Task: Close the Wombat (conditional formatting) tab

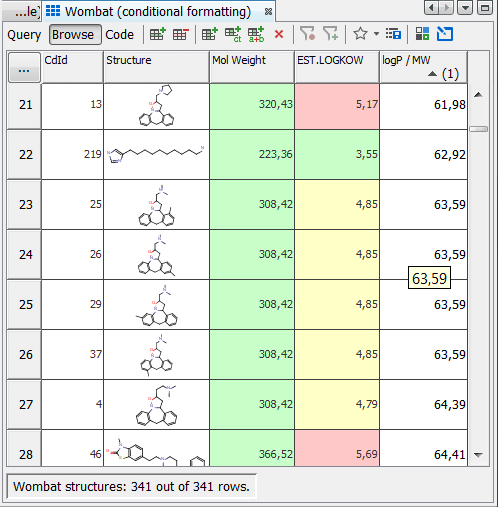Action: (268, 12)
